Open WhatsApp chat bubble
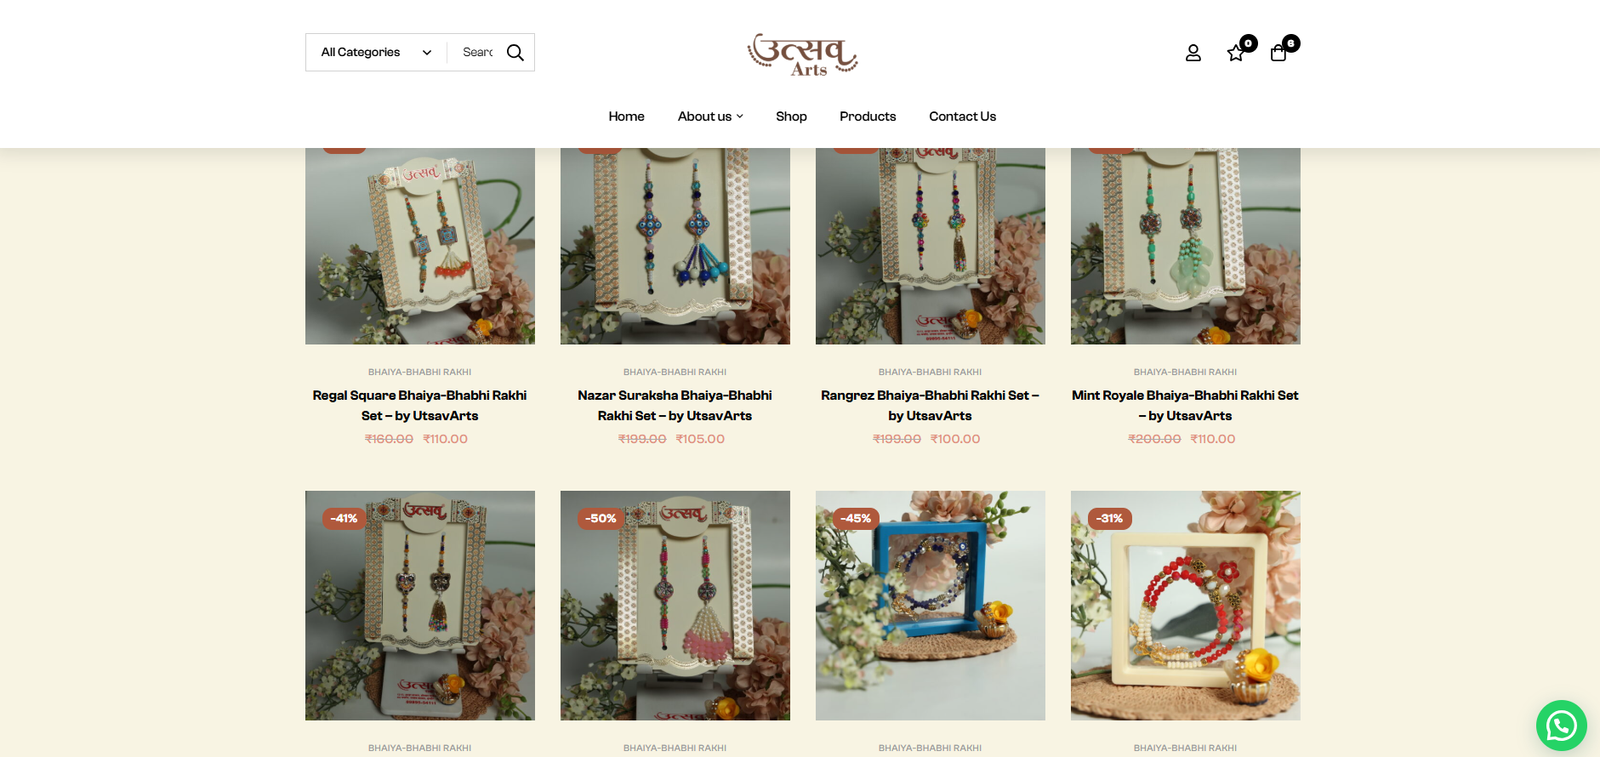 click(1561, 725)
